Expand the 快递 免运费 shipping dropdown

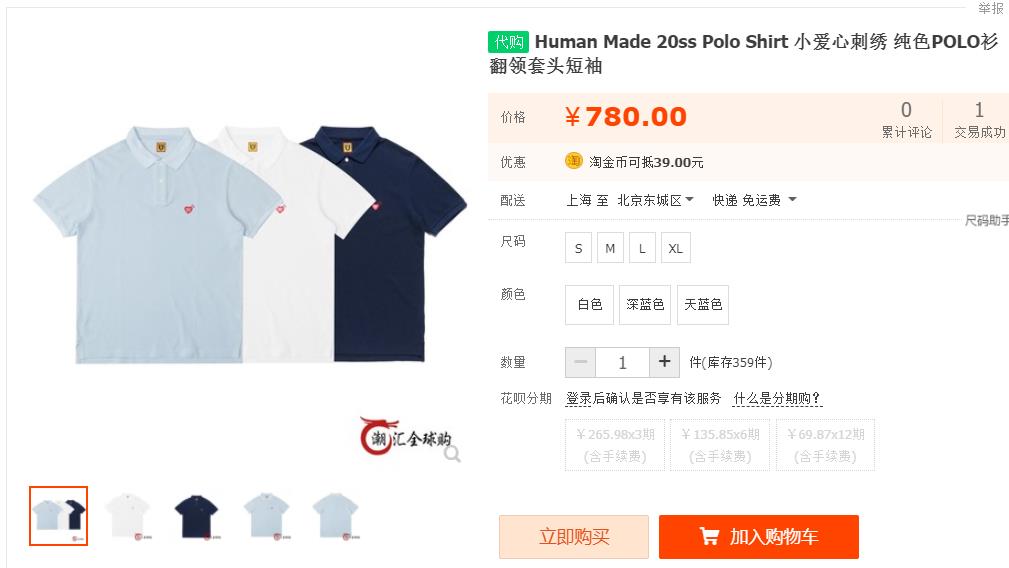754,200
